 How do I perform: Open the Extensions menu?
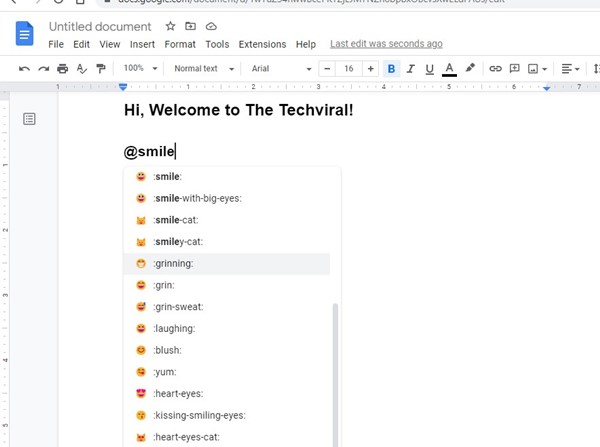tap(262, 44)
